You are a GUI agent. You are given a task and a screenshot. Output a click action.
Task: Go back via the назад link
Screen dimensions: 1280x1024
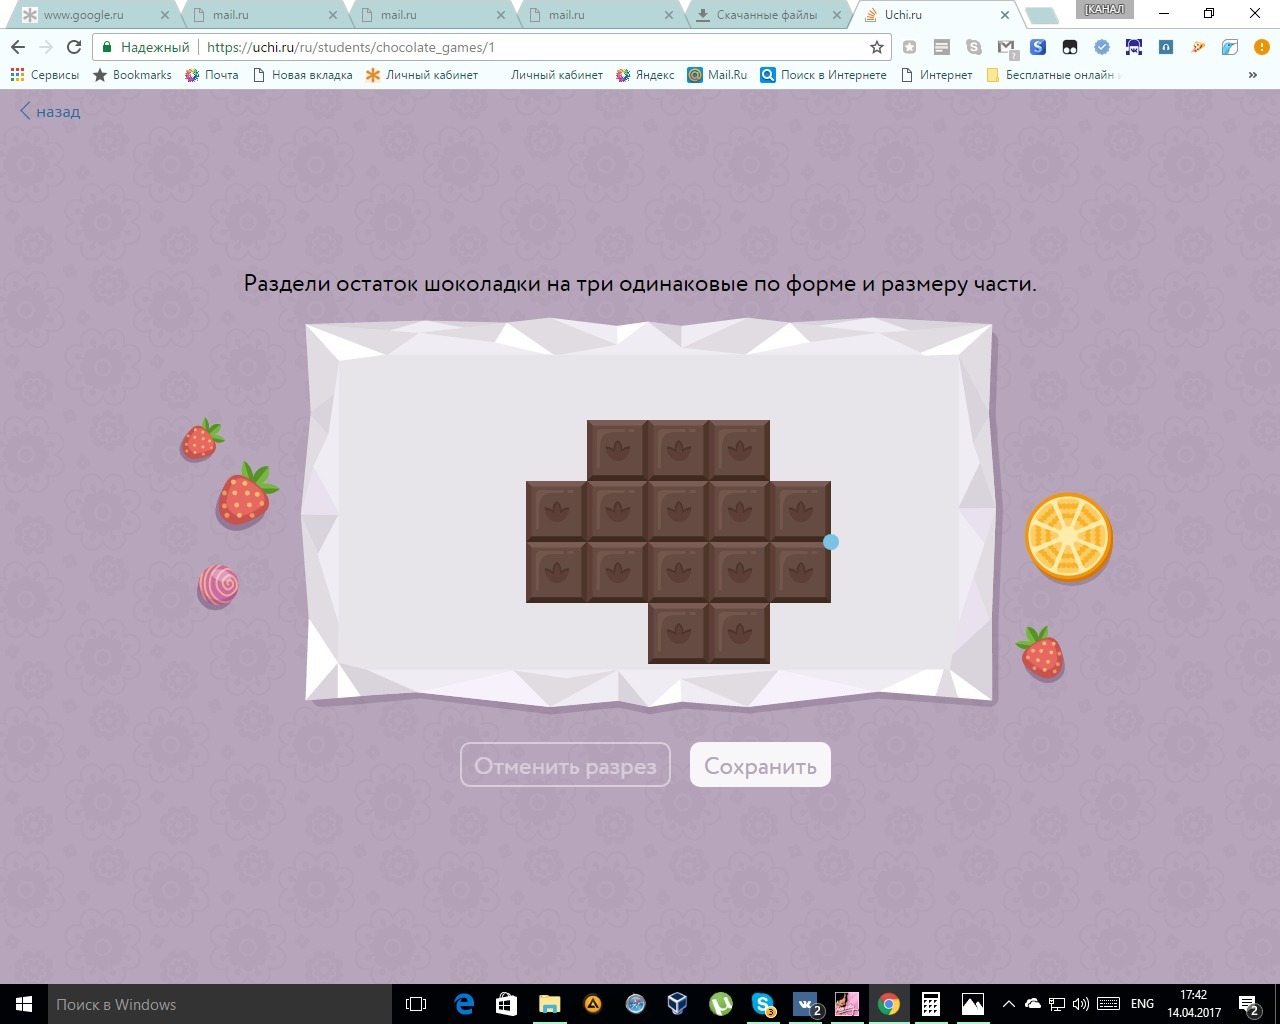point(50,112)
